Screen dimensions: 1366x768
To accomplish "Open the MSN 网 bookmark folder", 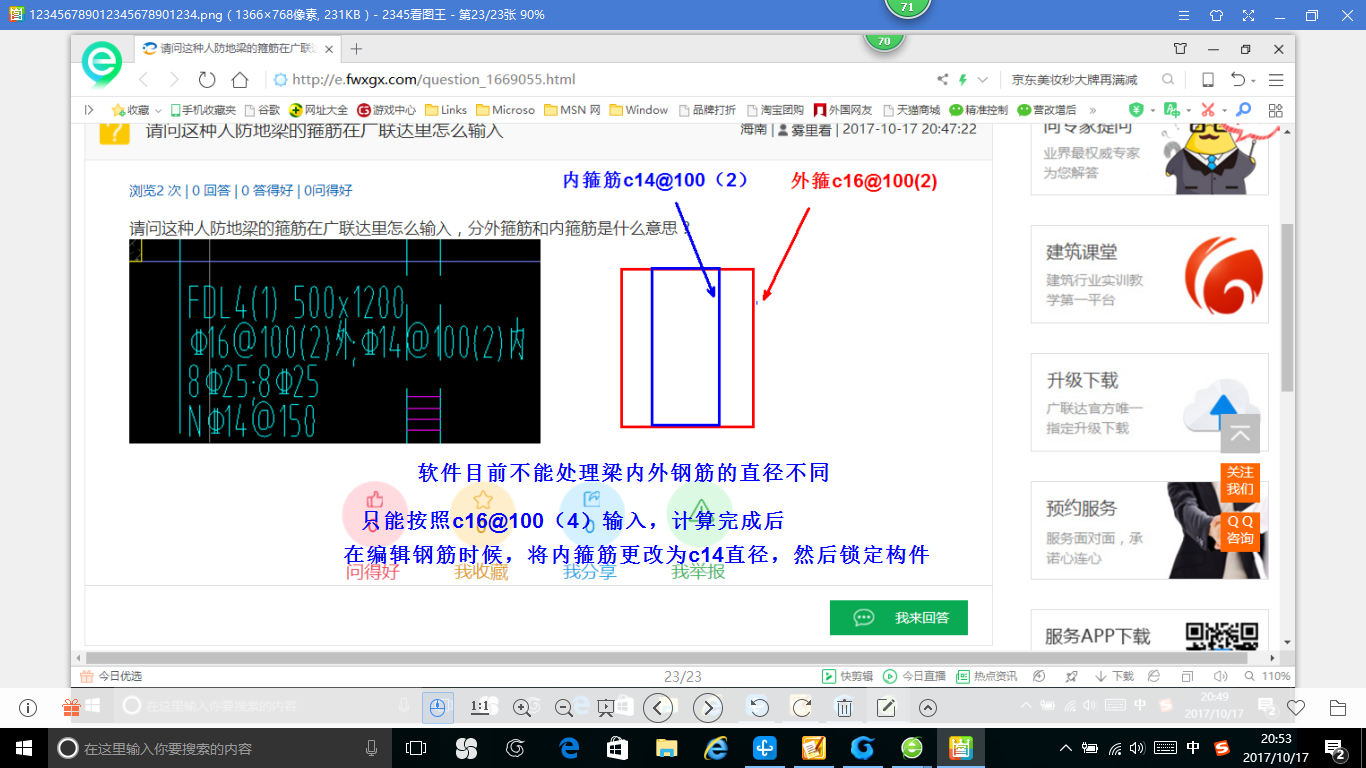I will click(572, 110).
